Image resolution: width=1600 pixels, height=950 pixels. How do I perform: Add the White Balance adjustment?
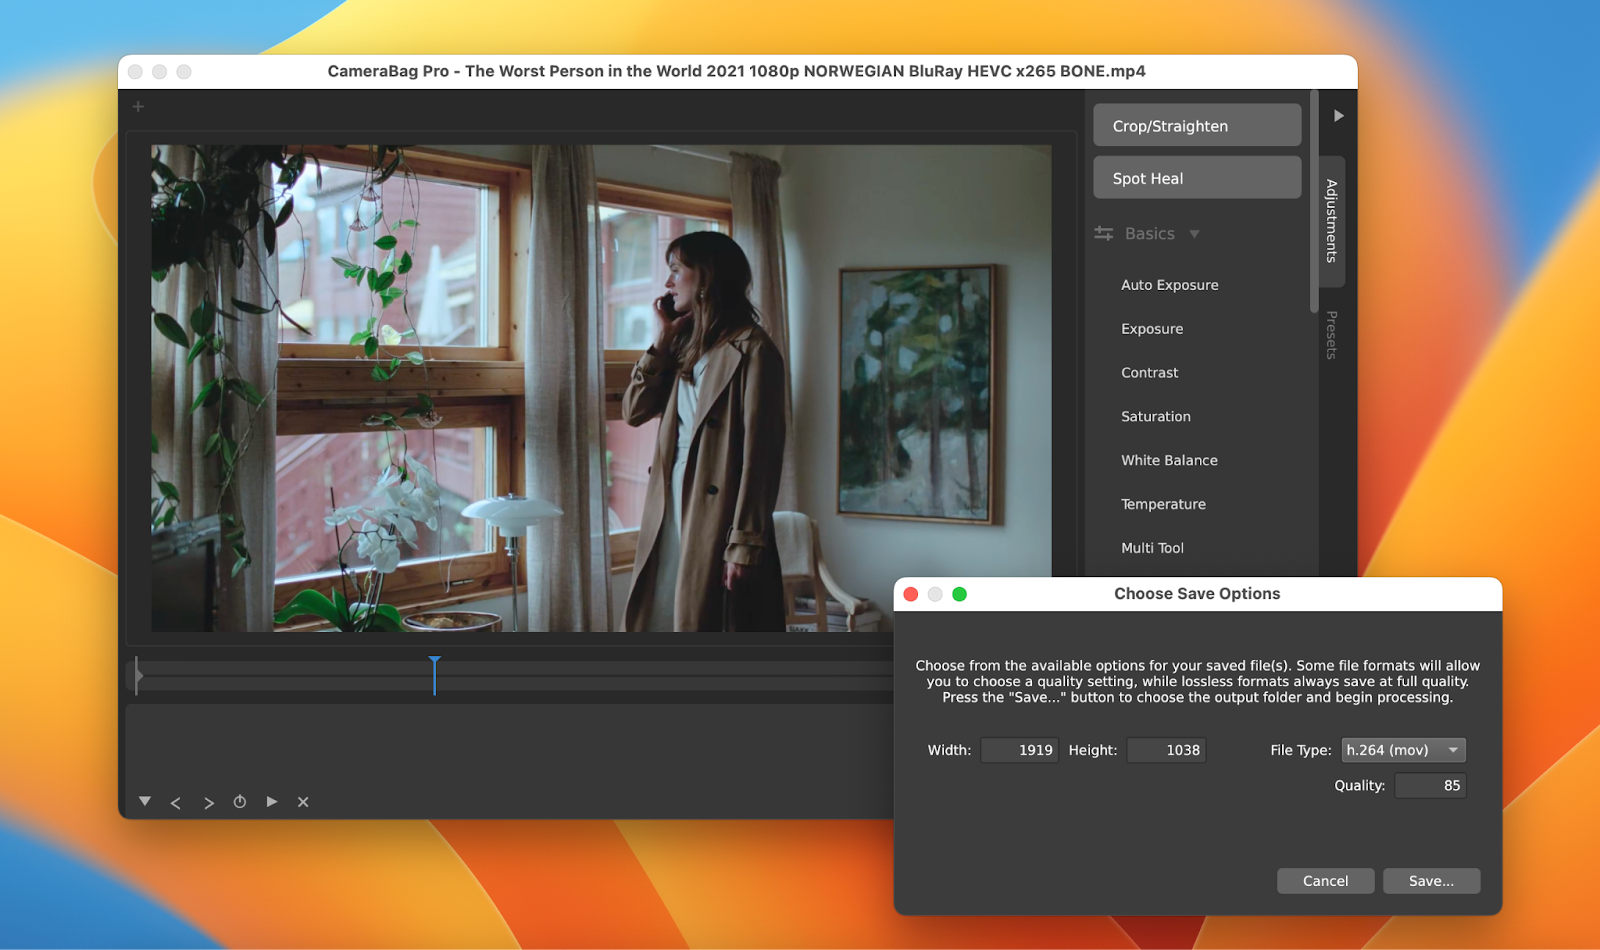coord(1169,461)
